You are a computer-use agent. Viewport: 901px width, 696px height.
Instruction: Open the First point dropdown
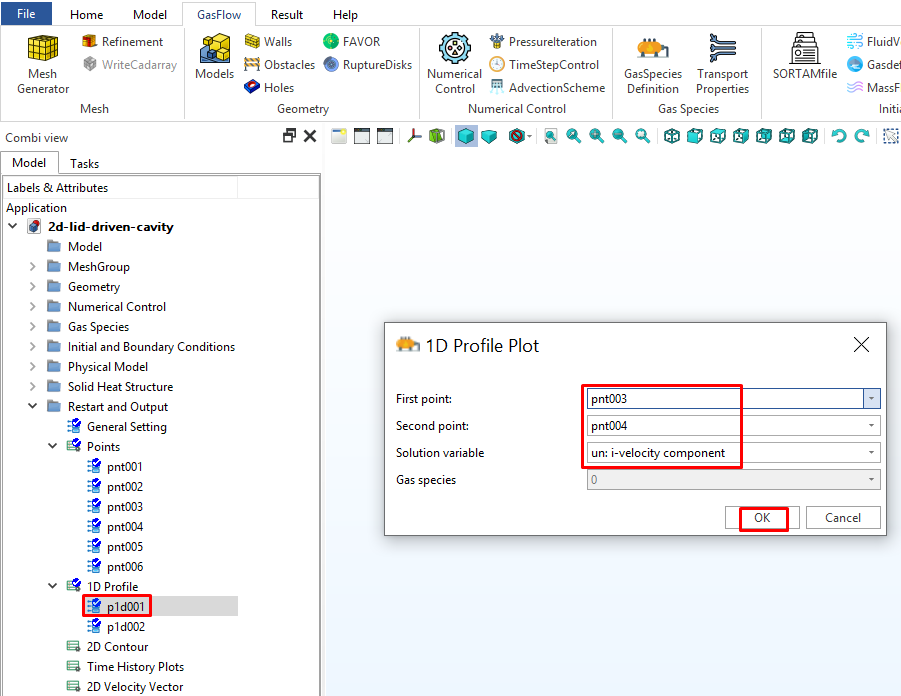(872, 398)
